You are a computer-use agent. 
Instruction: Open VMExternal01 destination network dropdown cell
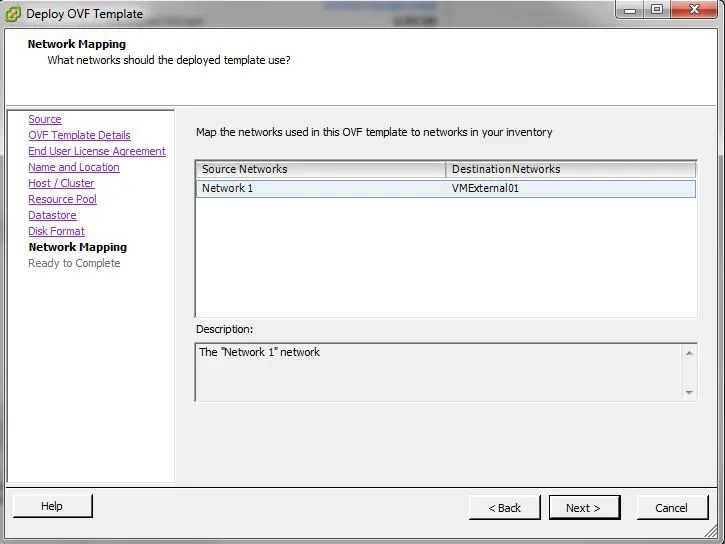point(571,189)
